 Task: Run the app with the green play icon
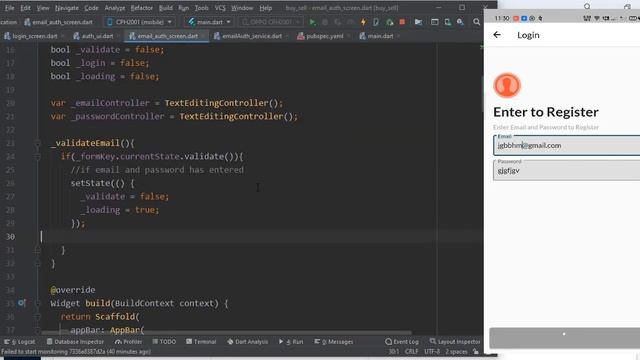312,22
